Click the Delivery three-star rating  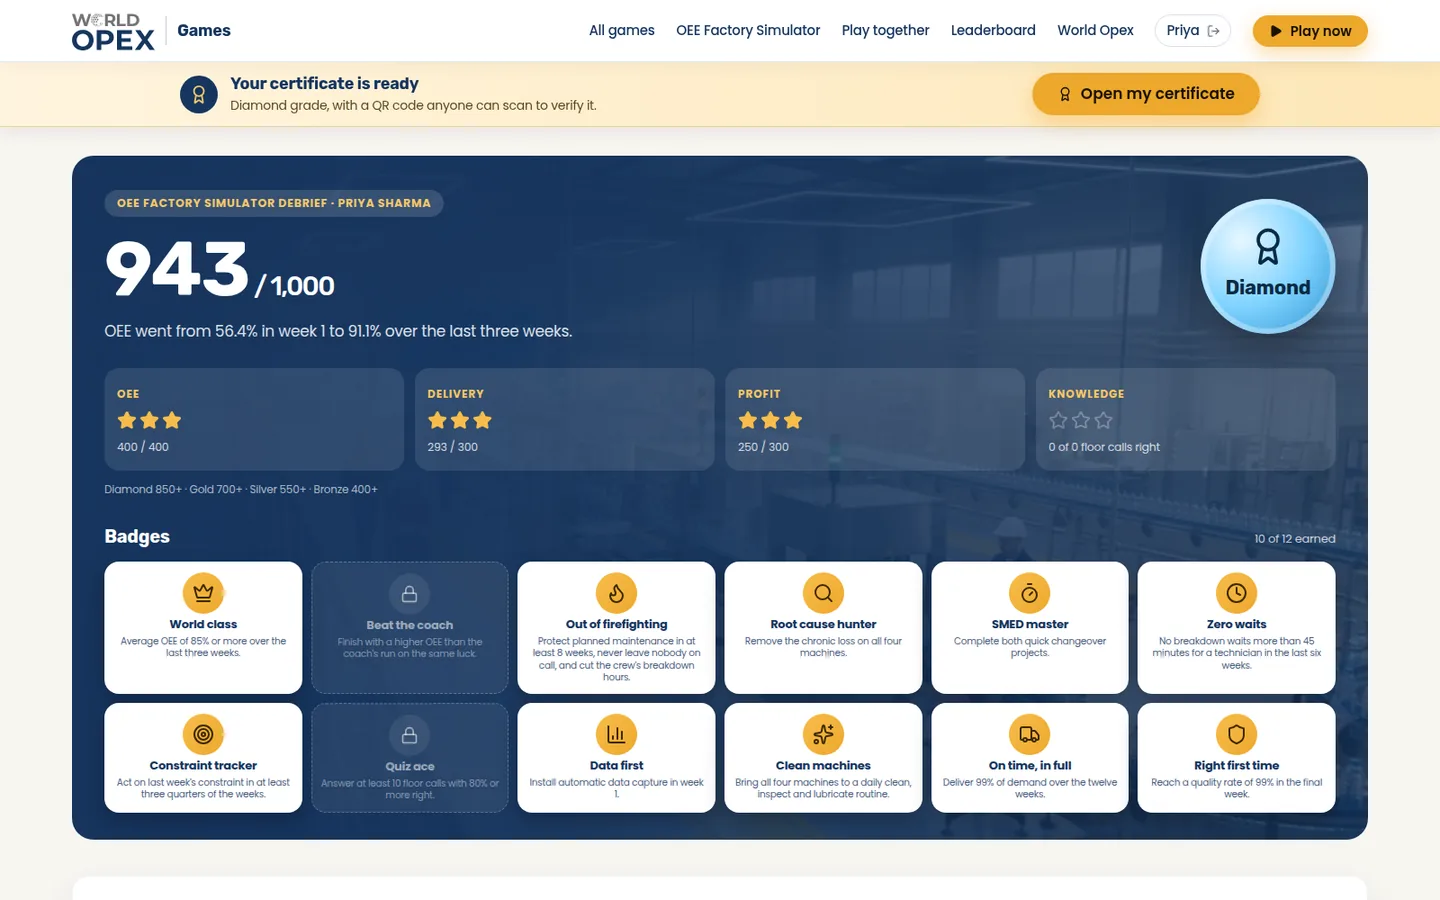click(459, 420)
